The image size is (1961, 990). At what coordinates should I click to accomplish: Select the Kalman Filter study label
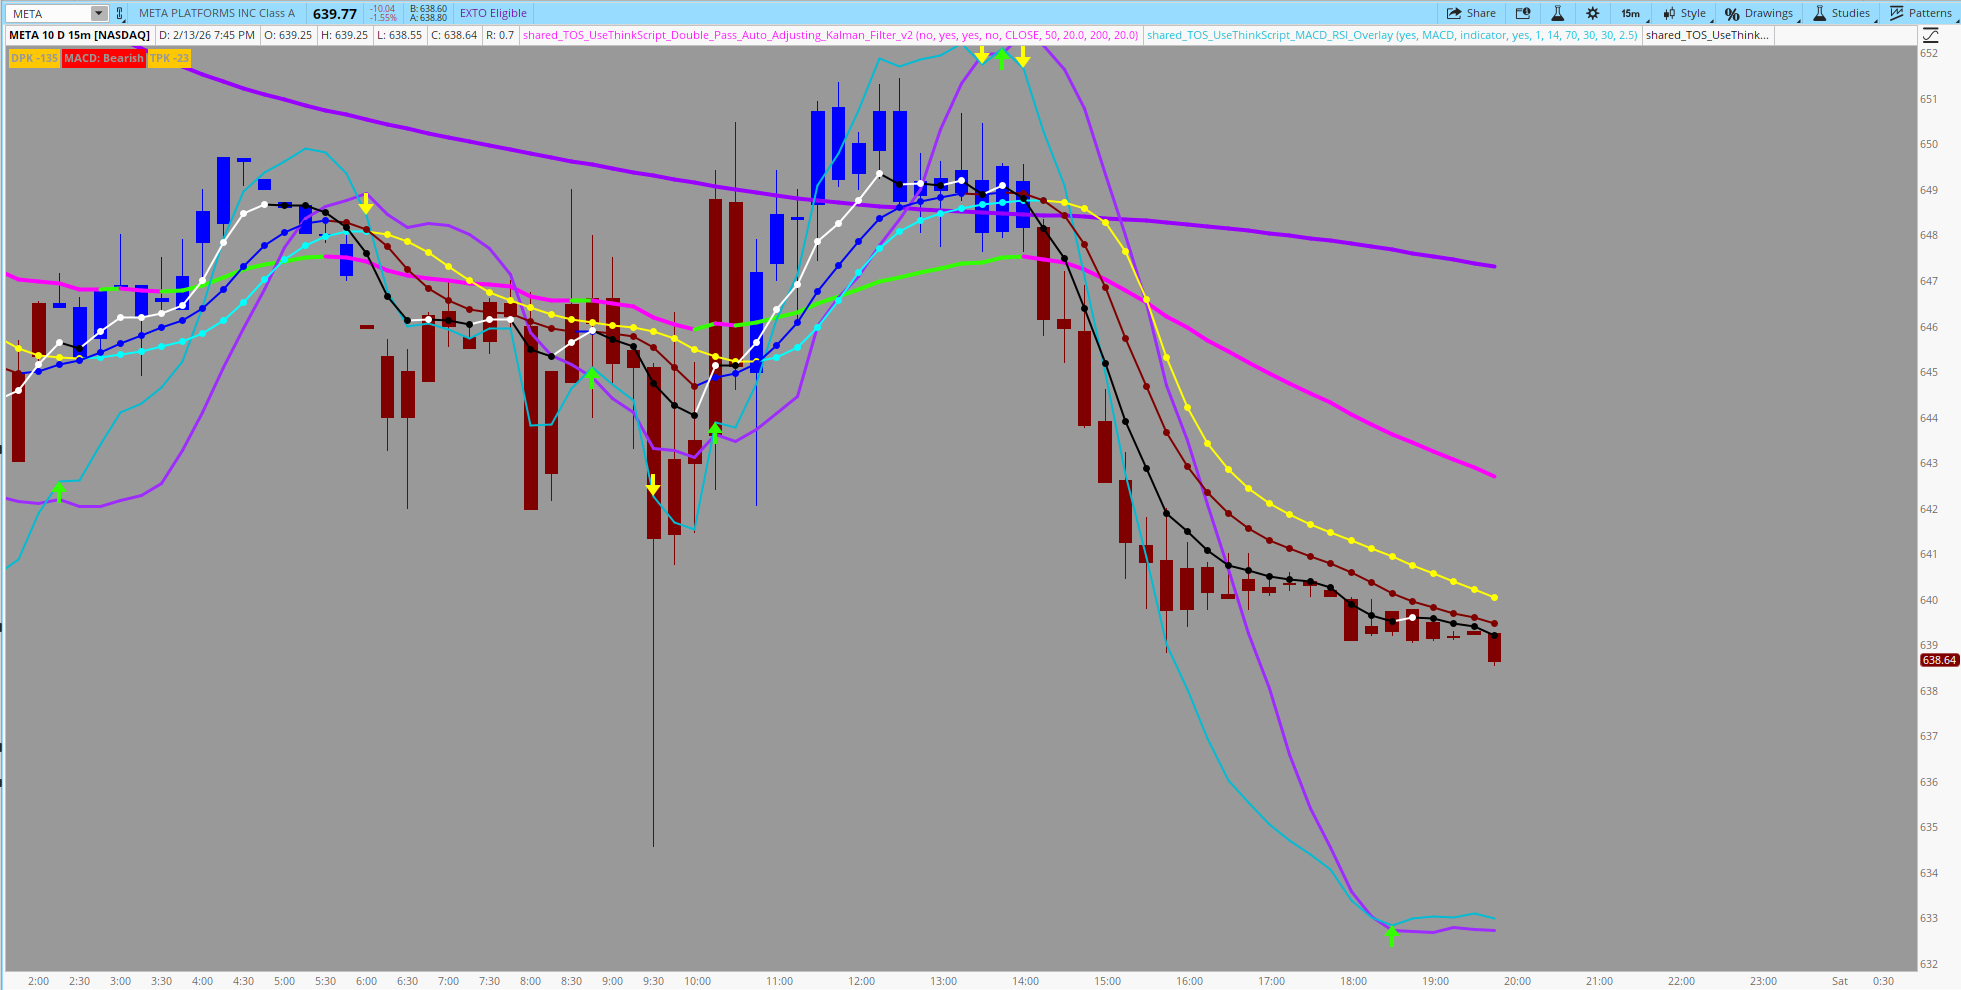[830, 35]
